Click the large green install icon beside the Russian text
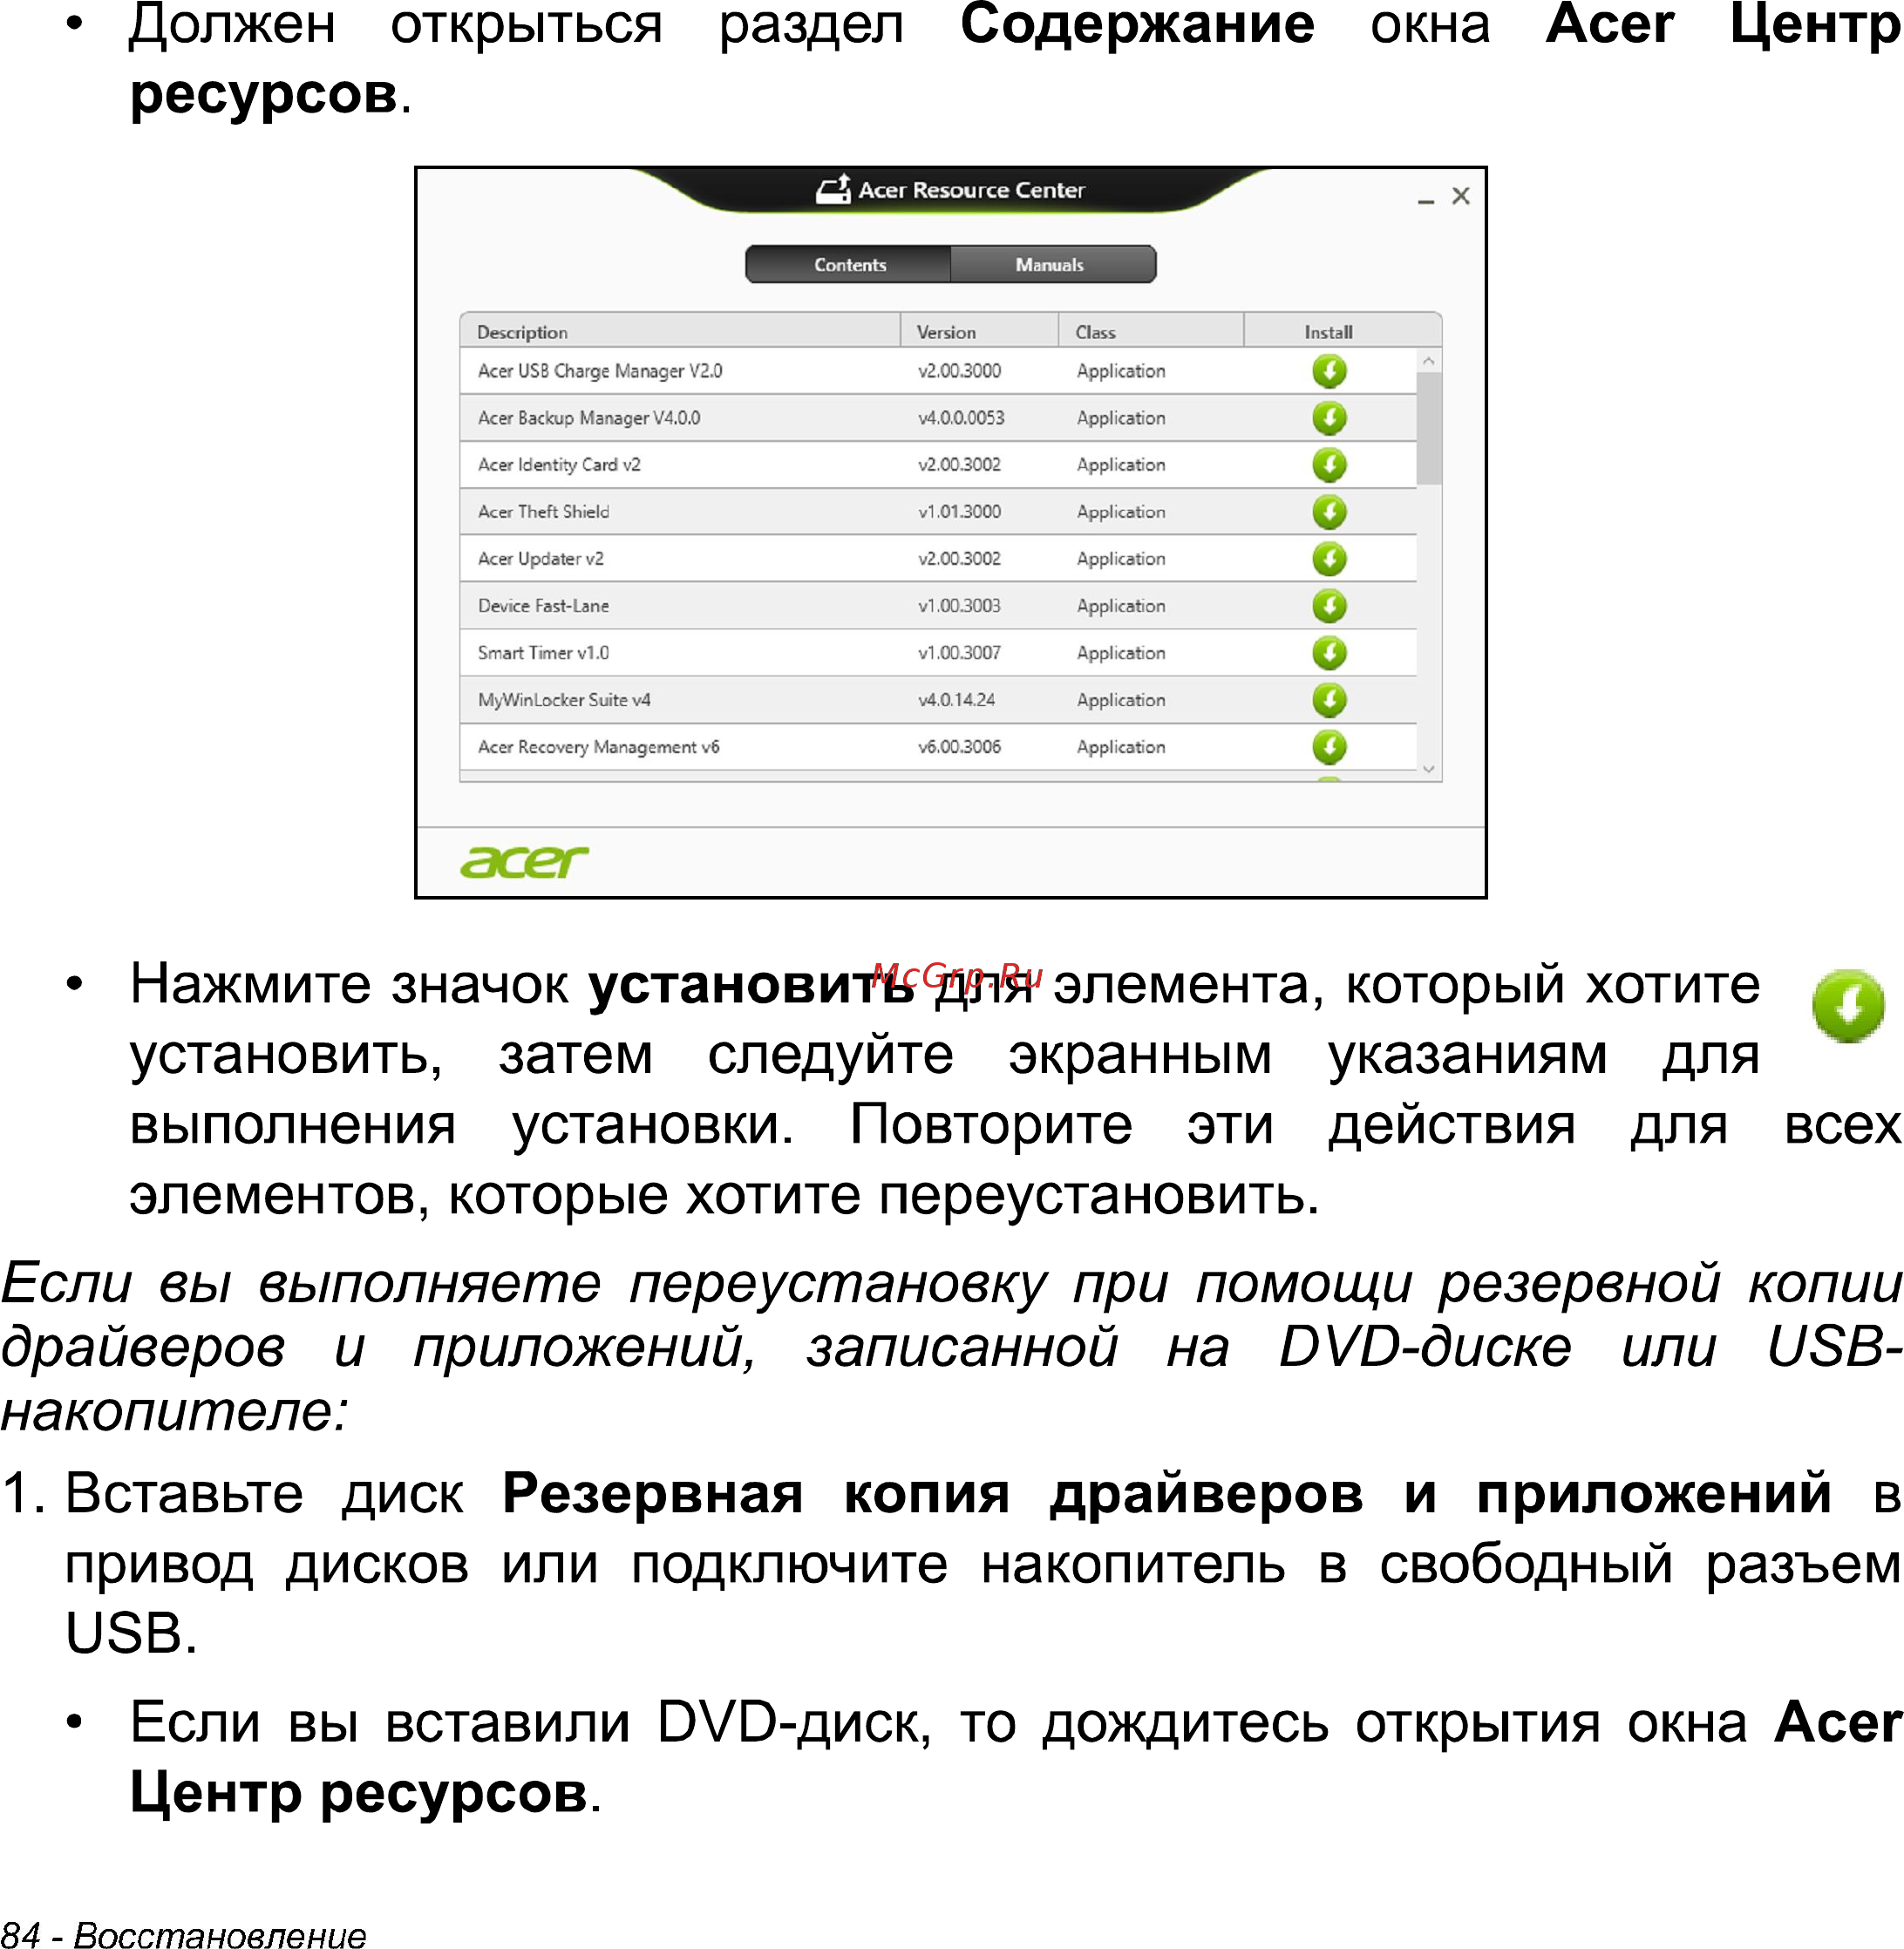 1848,1005
